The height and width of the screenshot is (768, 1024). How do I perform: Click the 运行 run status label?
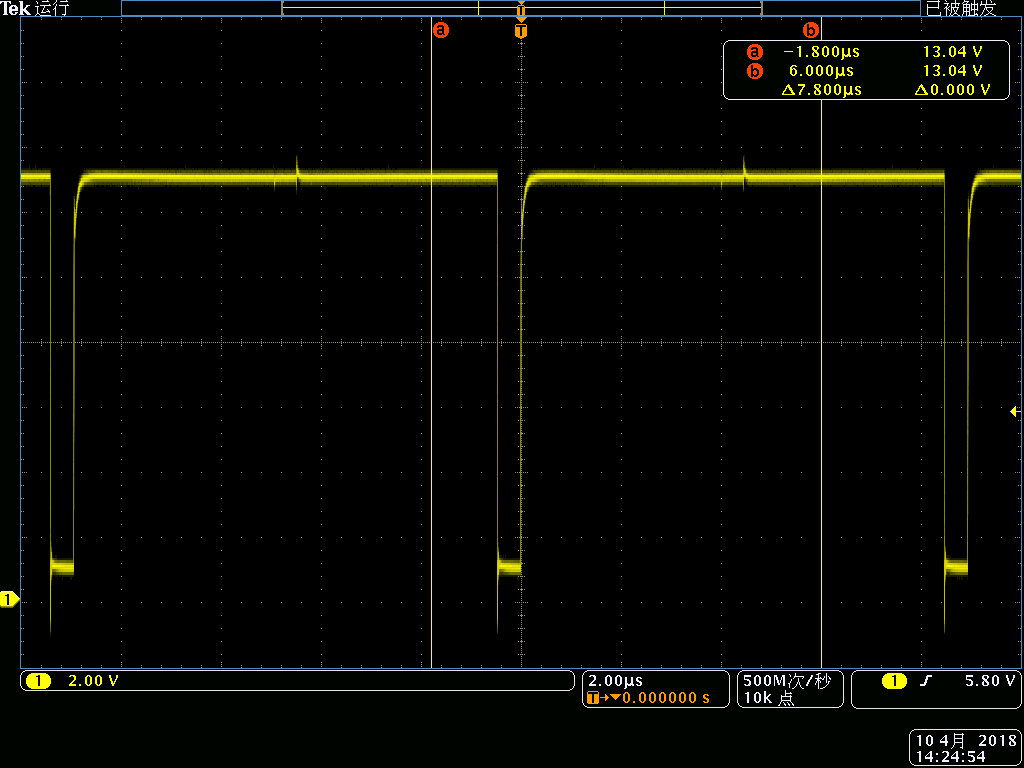coord(50,8)
